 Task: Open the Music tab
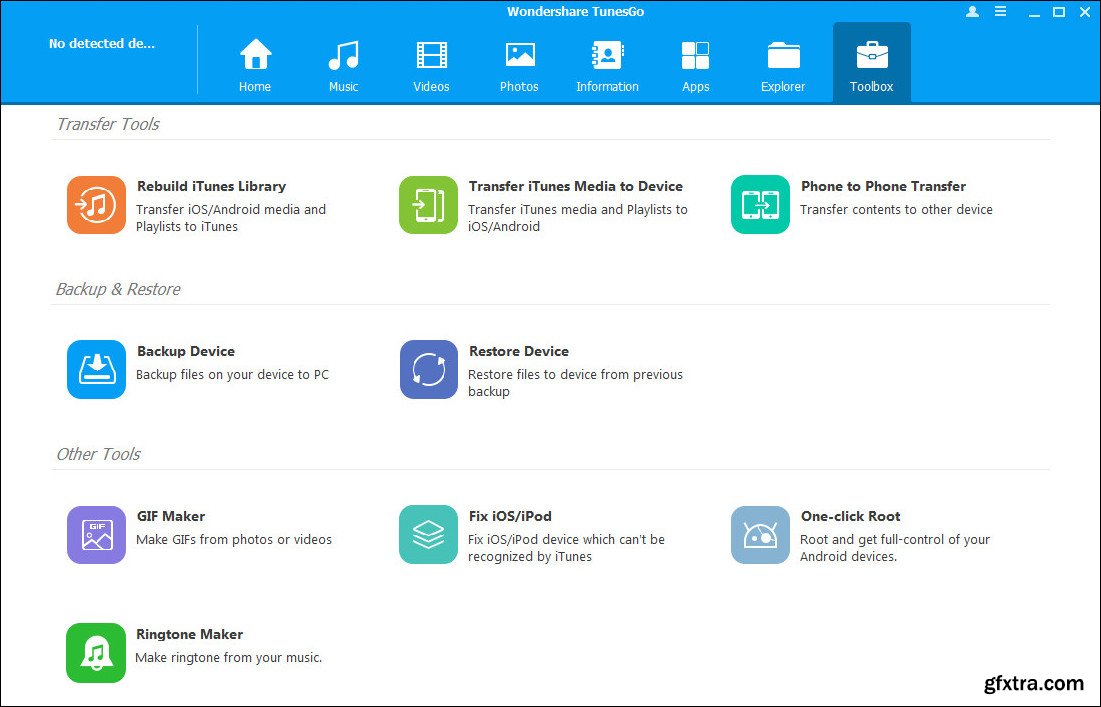[x=343, y=65]
